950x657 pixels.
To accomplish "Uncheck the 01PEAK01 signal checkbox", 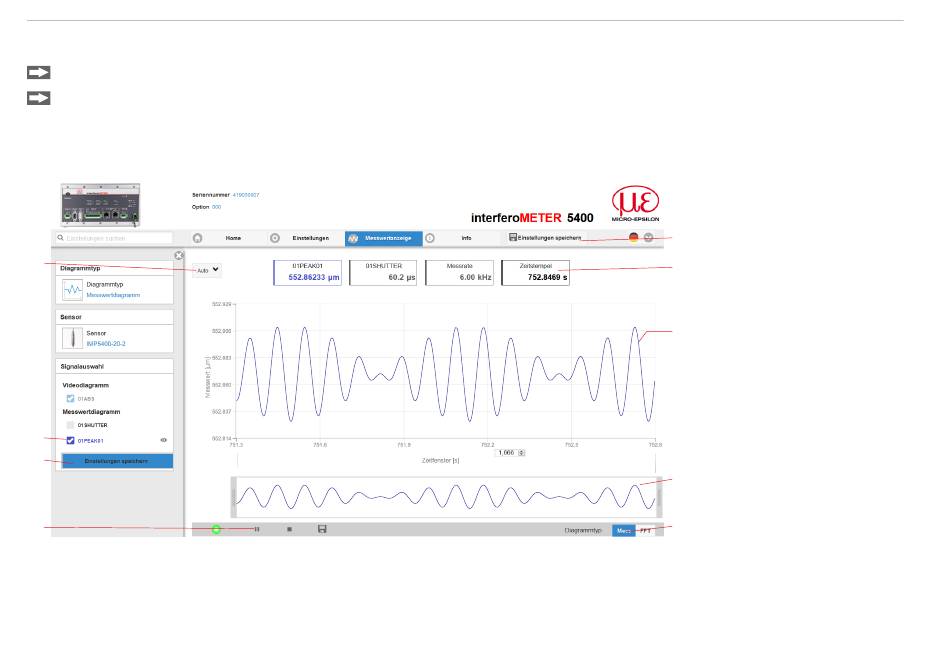I will pos(70,441).
